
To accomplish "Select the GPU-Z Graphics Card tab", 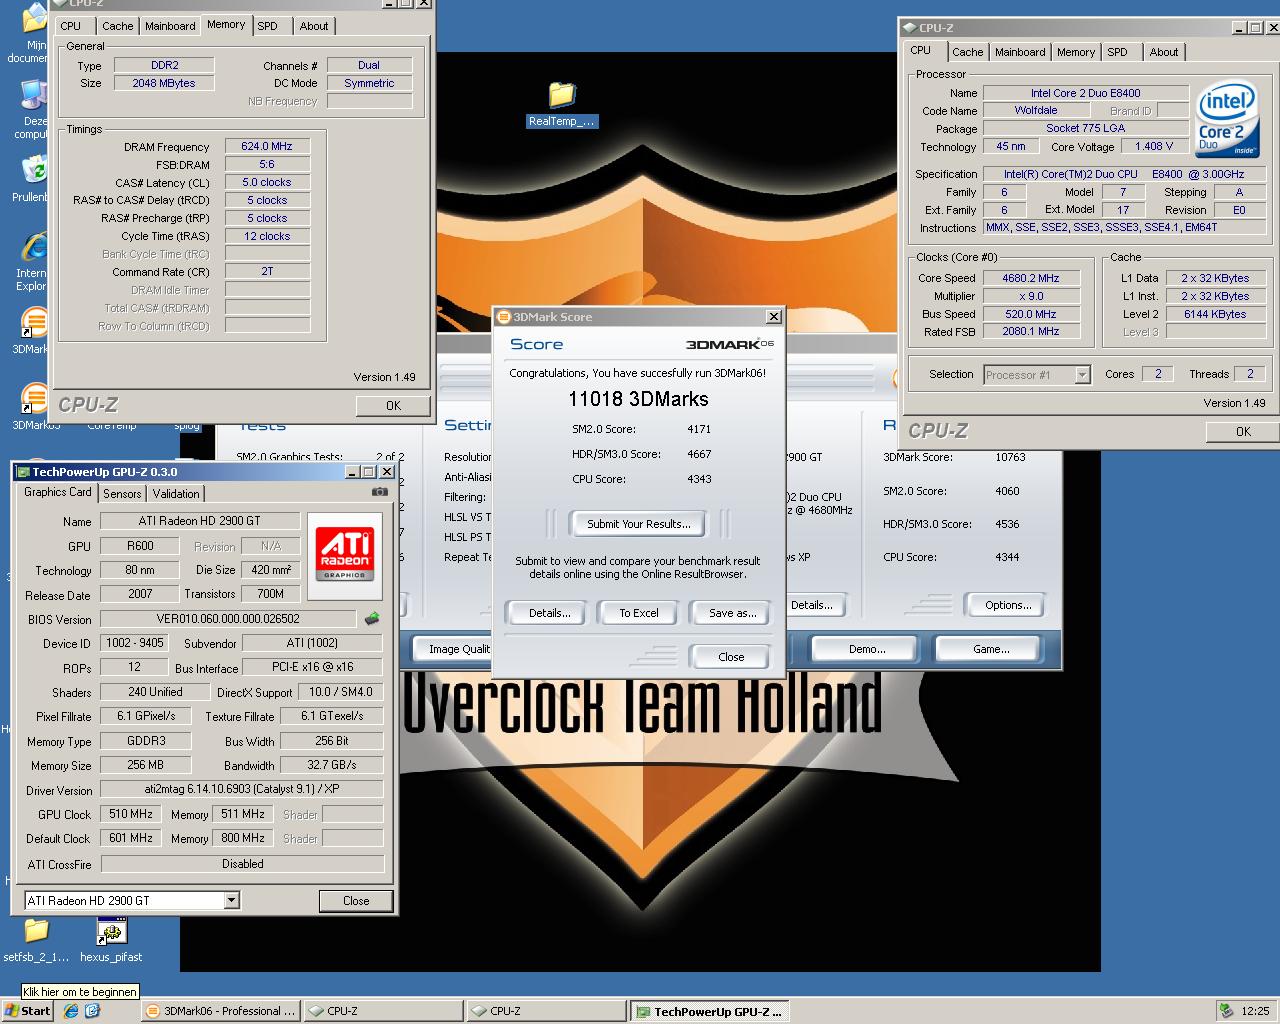I will (58, 492).
